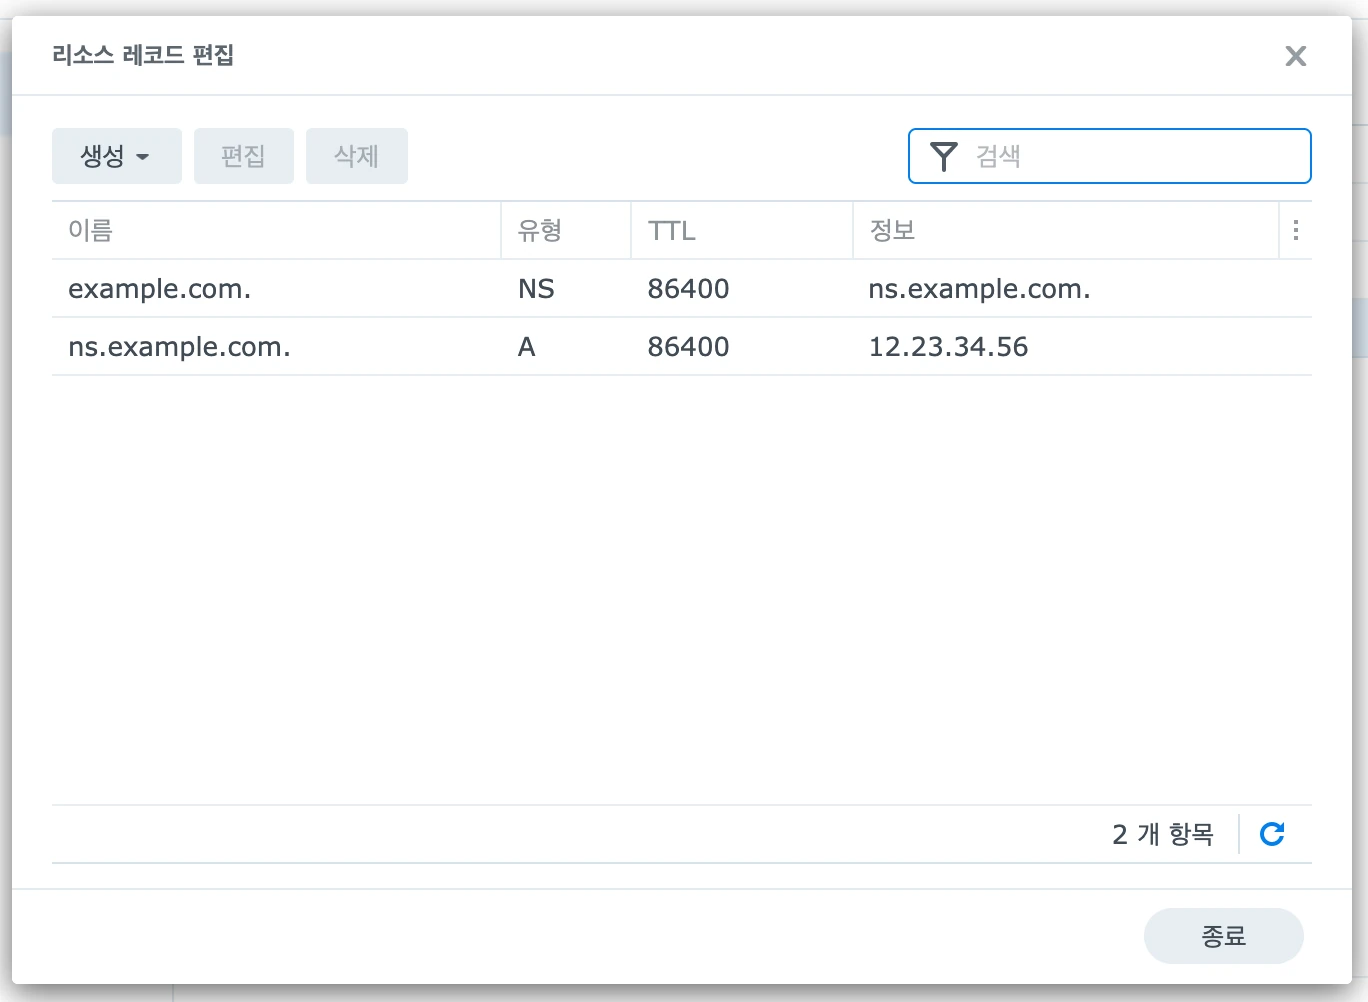Click the 삭제 button

[357, 156]
